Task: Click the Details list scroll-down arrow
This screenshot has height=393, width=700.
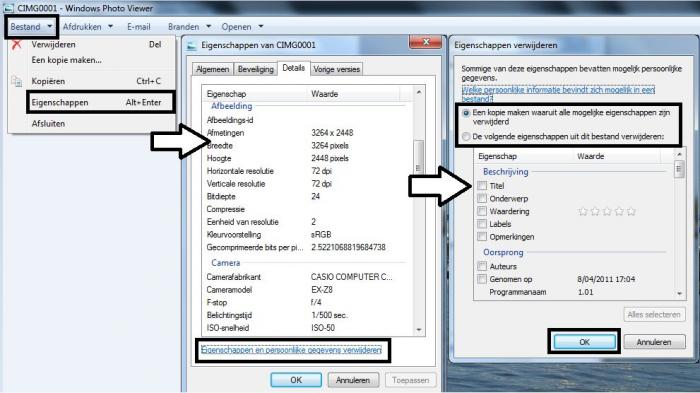Action: (419, 330)
